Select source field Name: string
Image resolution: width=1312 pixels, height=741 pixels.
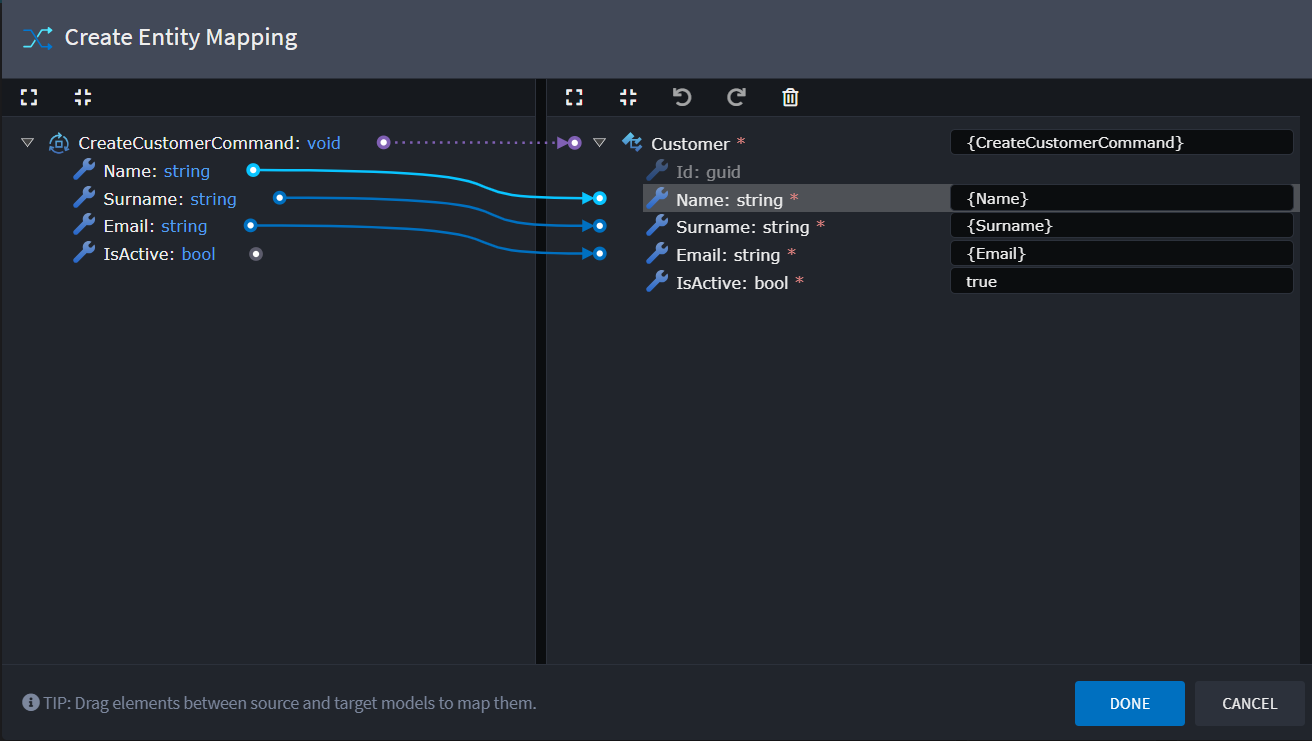(x=156, y=171)
